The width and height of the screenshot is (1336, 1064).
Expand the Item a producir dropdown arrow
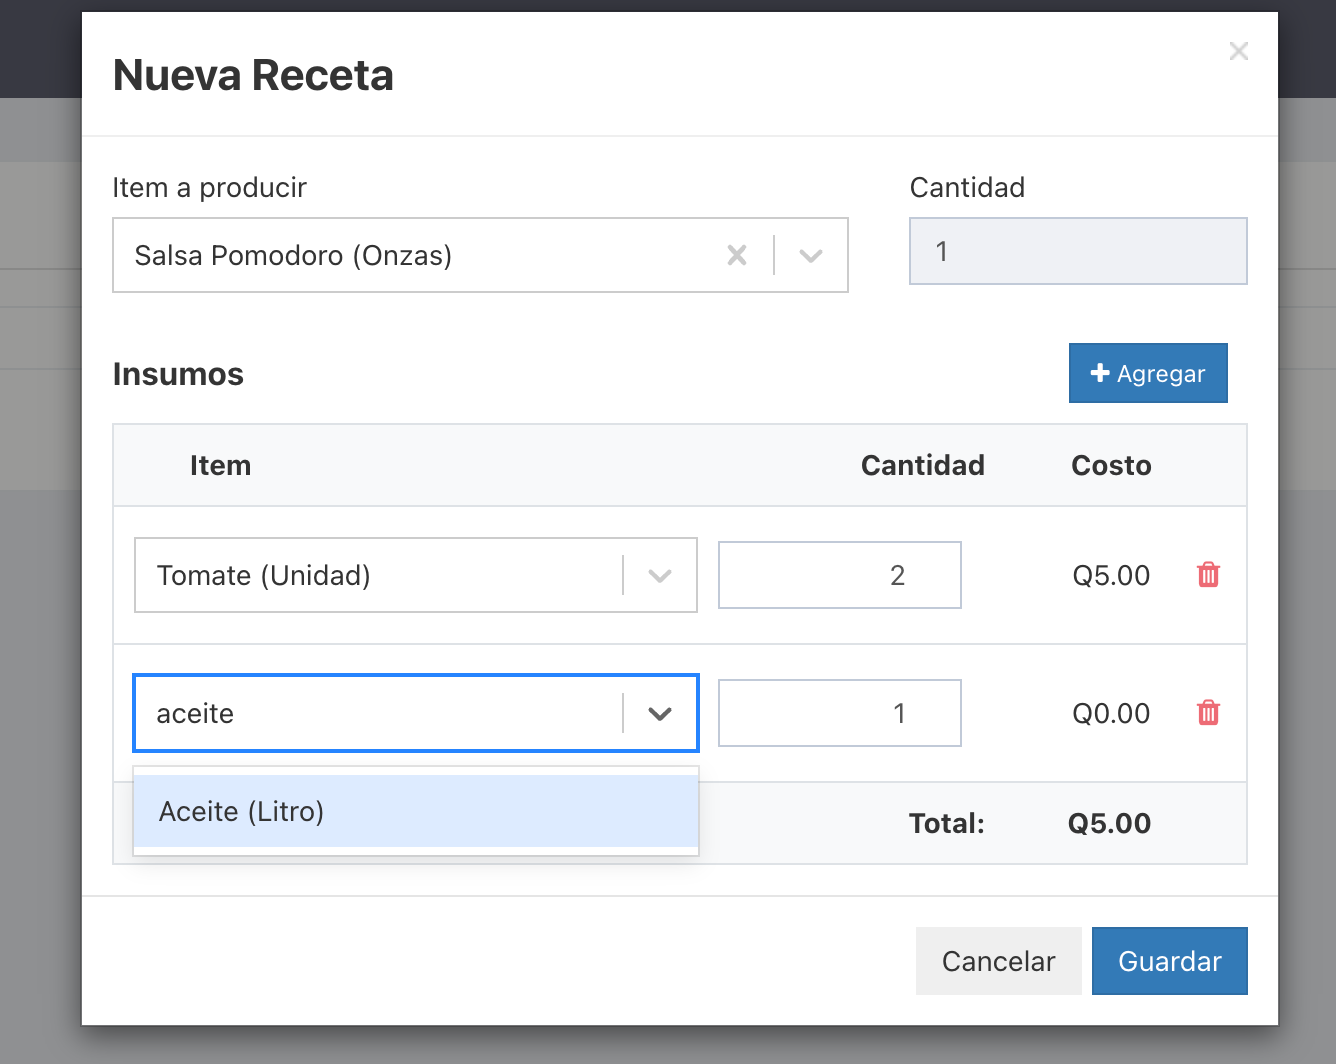pos(811,256)
